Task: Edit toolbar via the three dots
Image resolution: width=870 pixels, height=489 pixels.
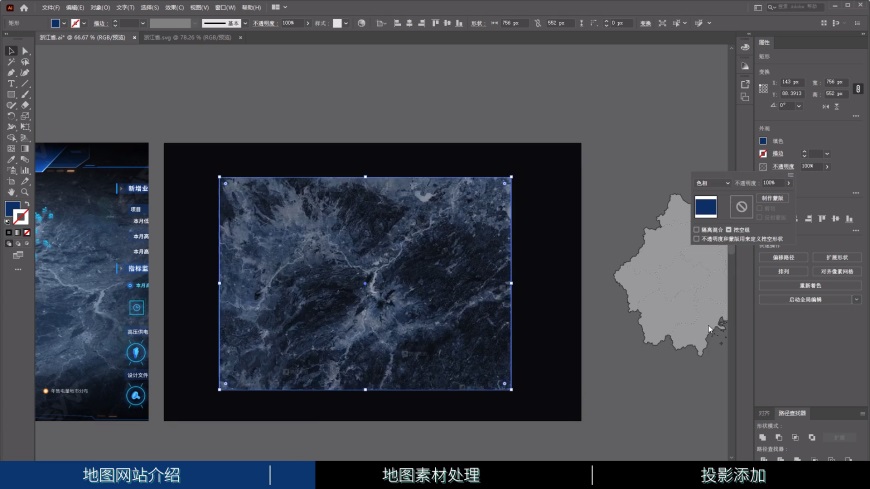Action: coord(18,269)
